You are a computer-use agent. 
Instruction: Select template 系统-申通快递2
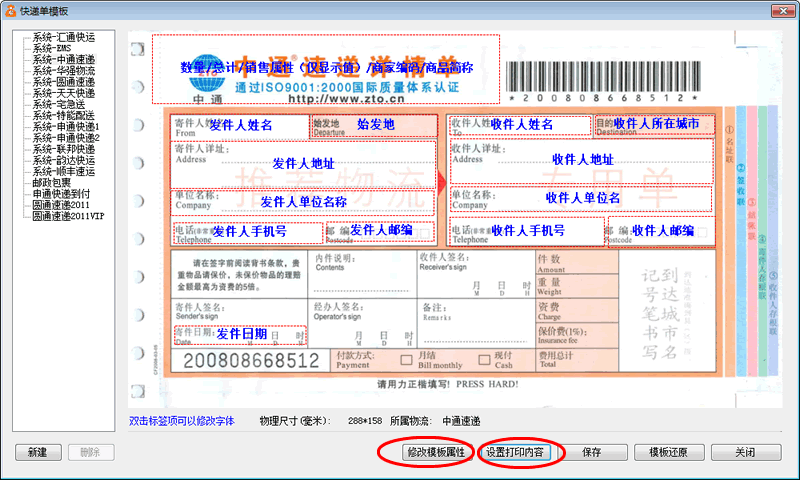tap(66, 138)
